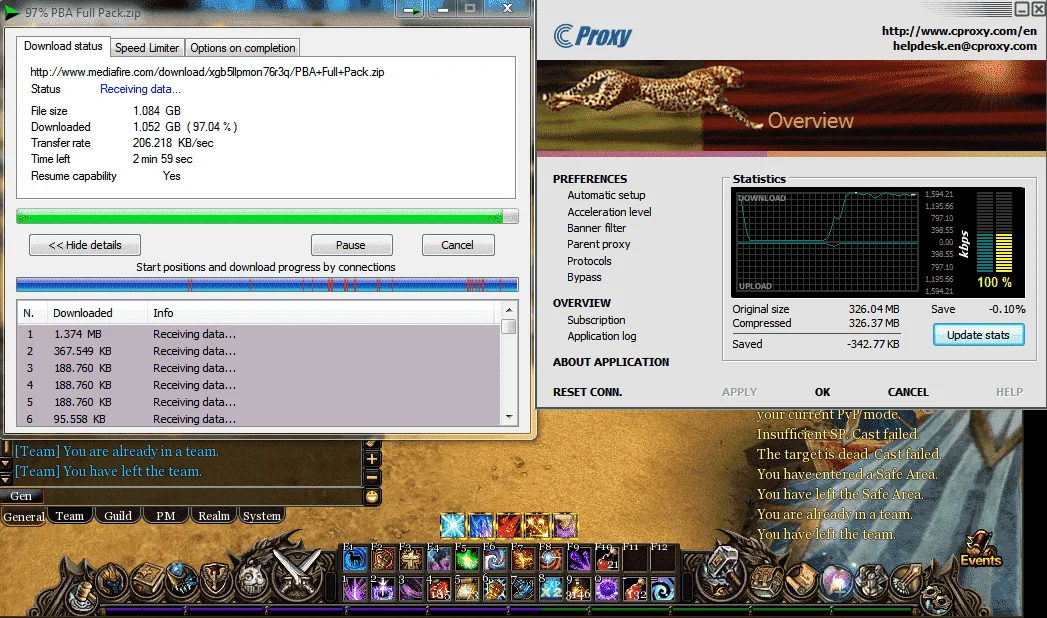This screenshot has height=618, width=1047.
Task: Click the green download progress bar
Action: coord(267,216)
